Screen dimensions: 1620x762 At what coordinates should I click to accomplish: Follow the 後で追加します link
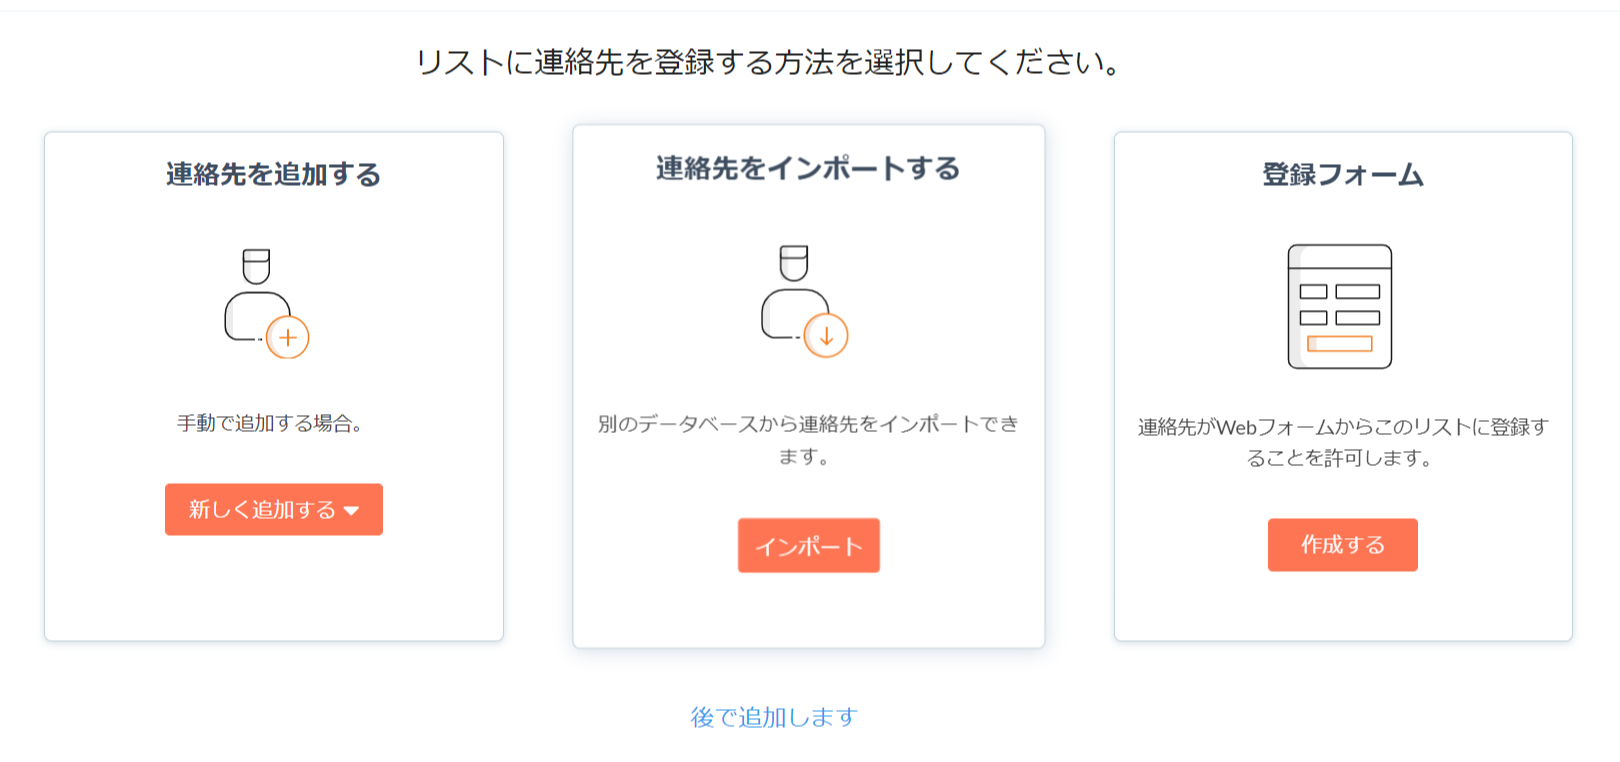[x=774, y=717]
